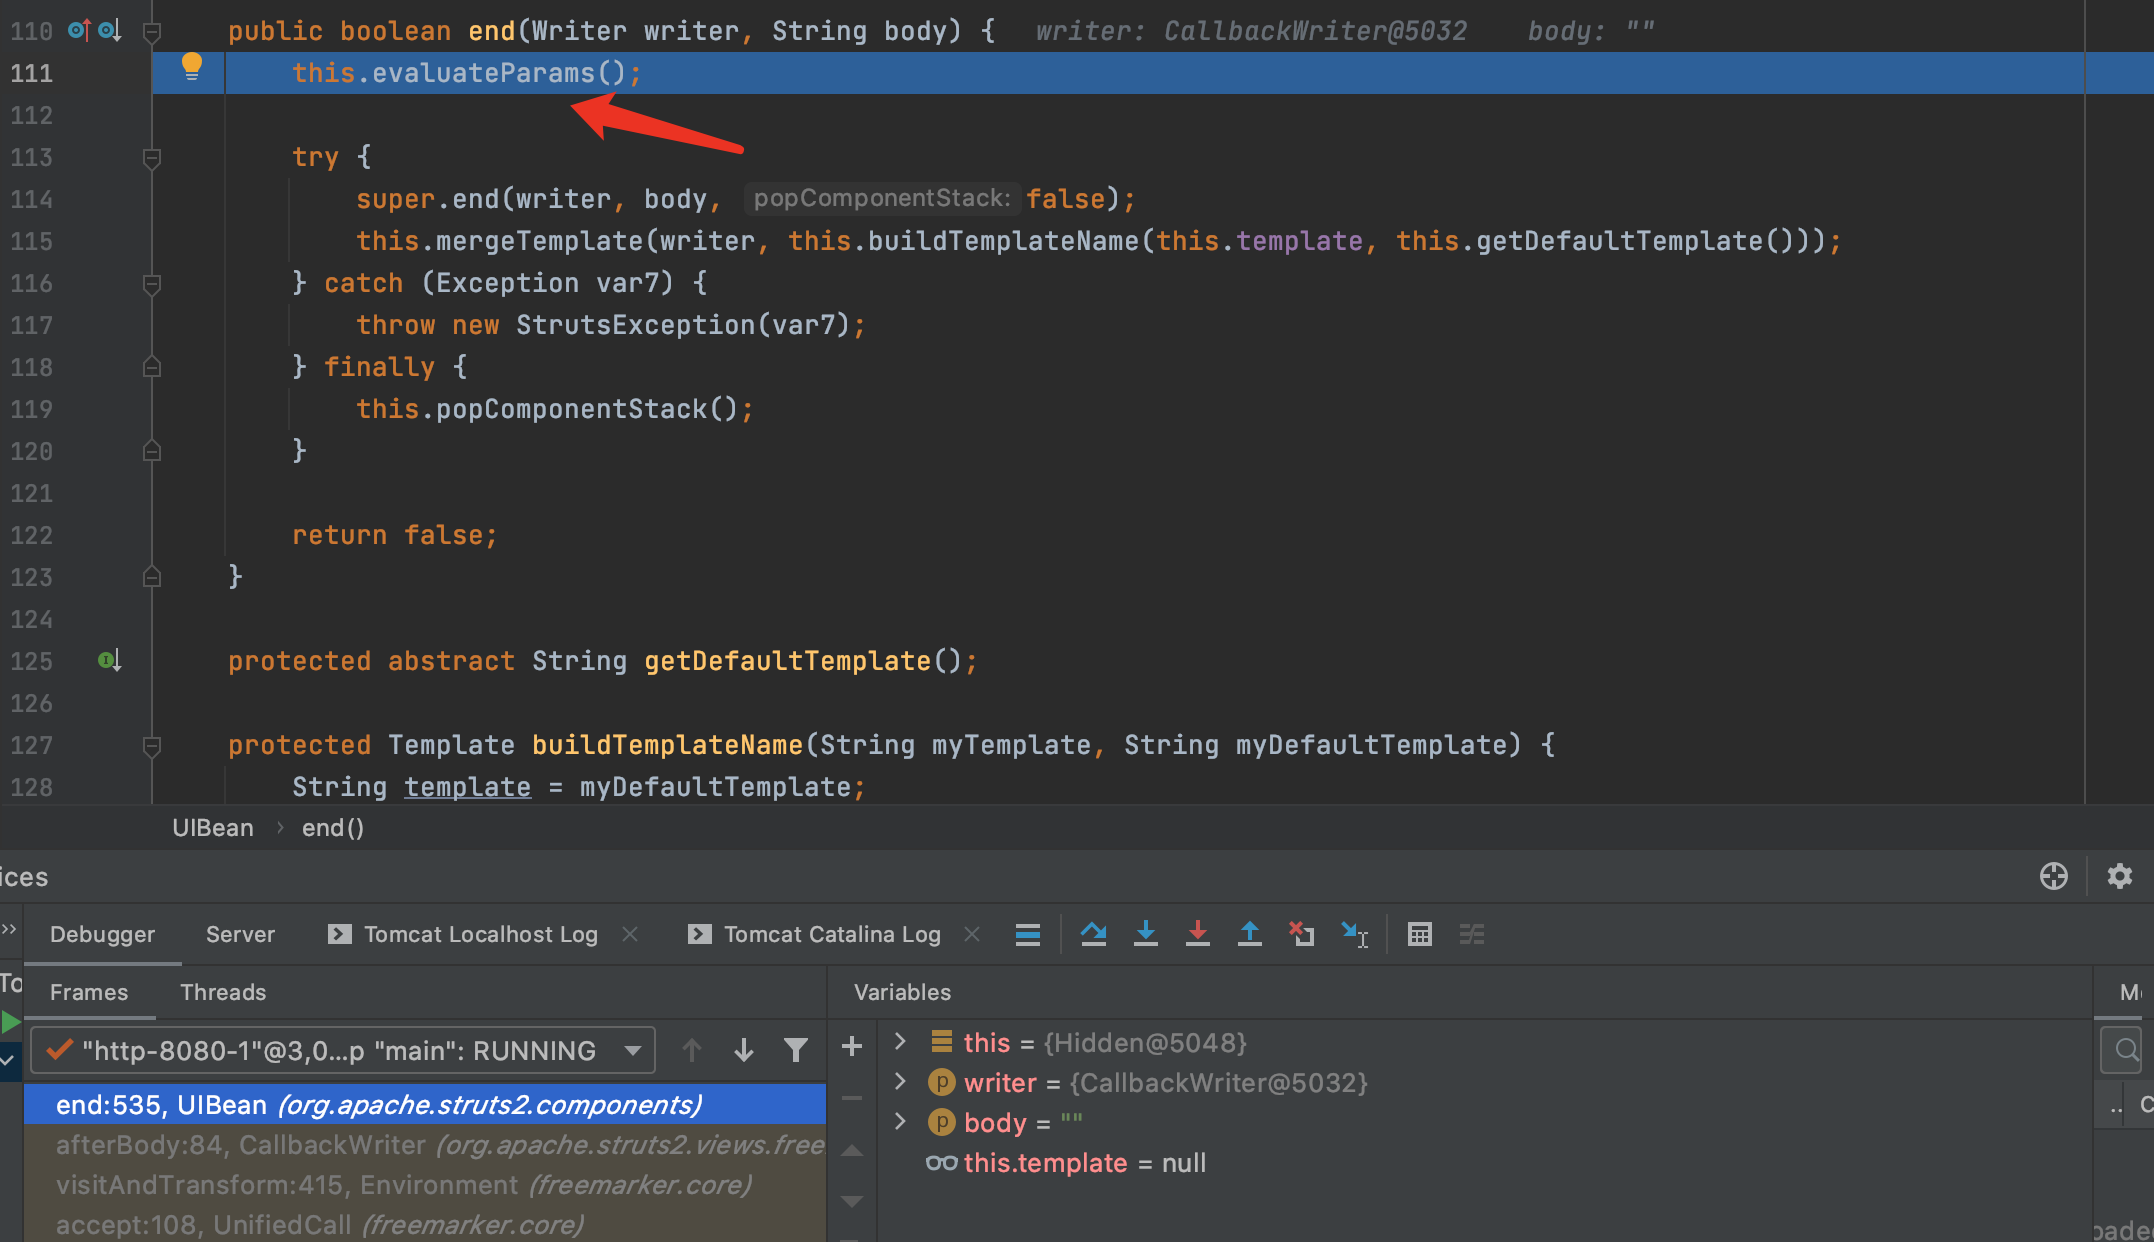This screenshot has height=1242, width=2154.
Task: Expand the 'this' variable node
Action: click(x=900, y=1042)
